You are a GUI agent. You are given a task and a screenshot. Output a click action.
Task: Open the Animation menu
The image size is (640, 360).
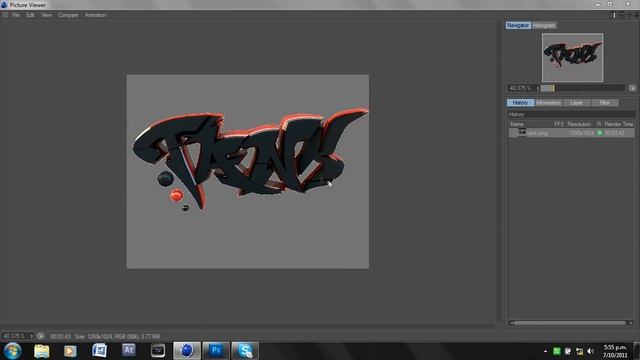click(96, 15)
